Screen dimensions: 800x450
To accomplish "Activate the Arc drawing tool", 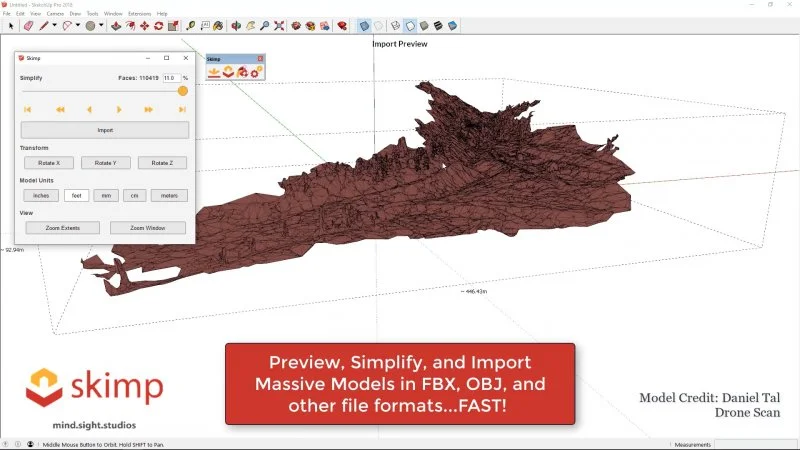I will (x=67, y=26).
